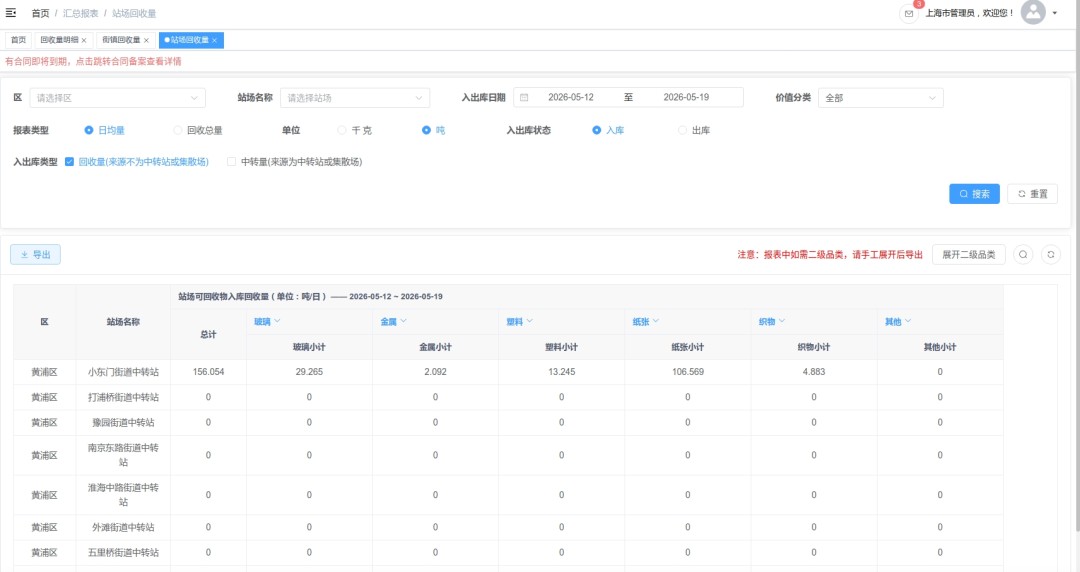Click the 站场名称 column header
The image size is (1080, 572).
click(x=123, y=322)
